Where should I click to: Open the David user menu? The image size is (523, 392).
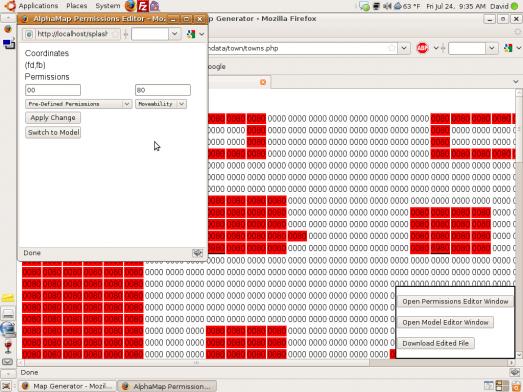point(499,6)
